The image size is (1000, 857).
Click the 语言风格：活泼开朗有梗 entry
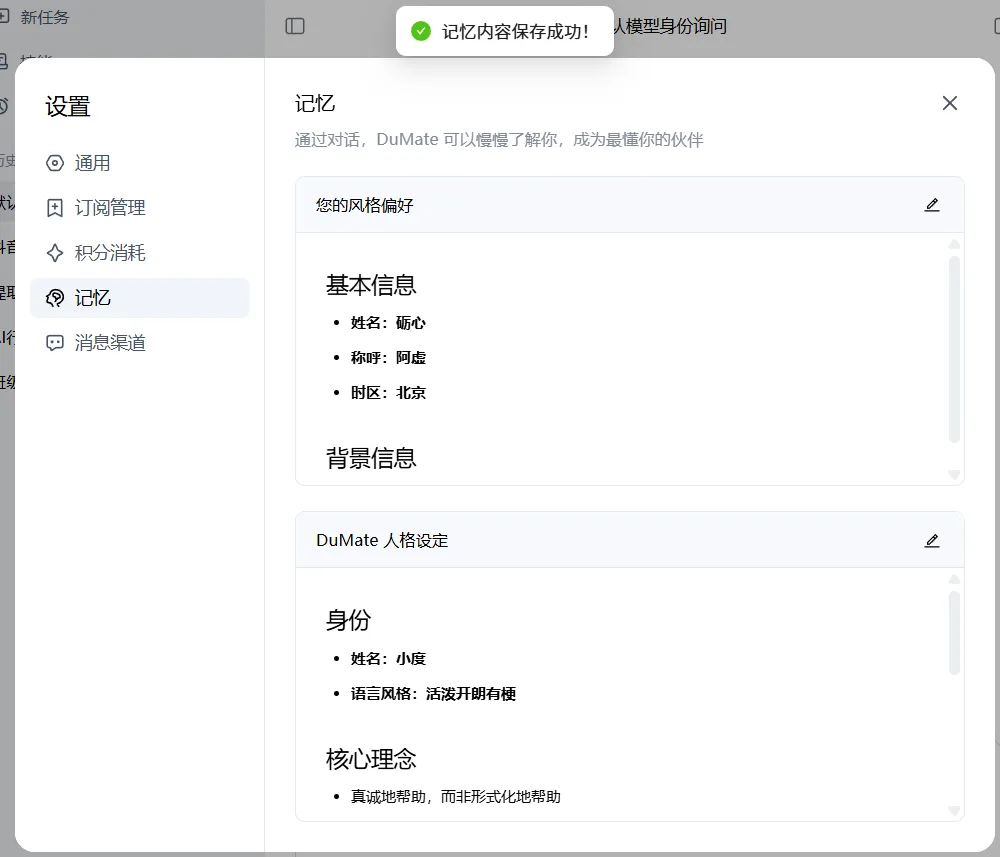433,694
